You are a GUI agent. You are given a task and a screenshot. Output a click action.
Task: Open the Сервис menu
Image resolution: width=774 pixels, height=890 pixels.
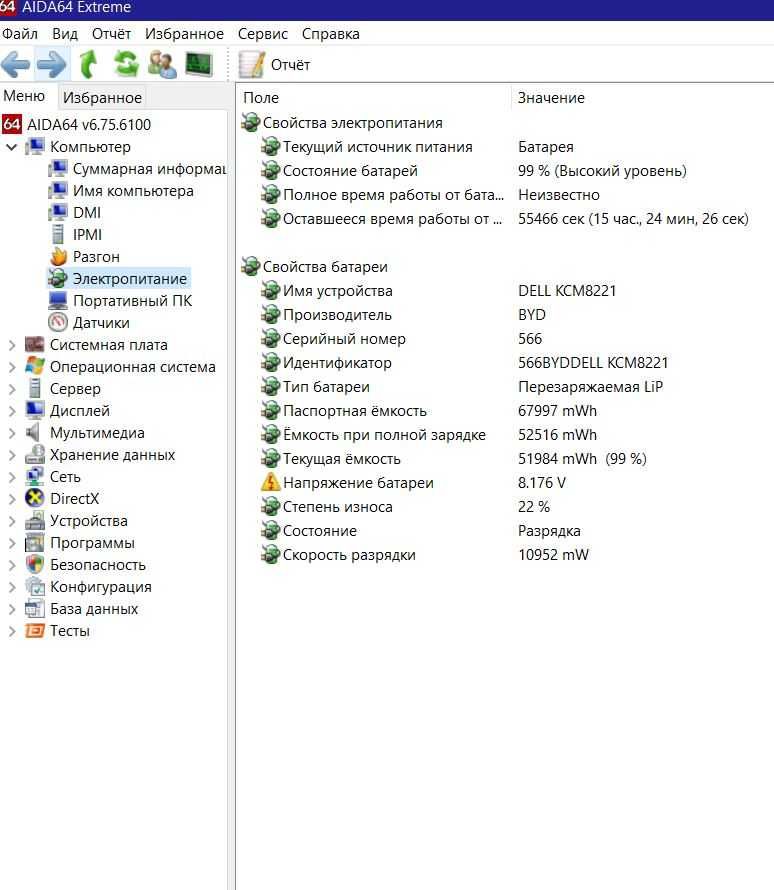(263, 34)
